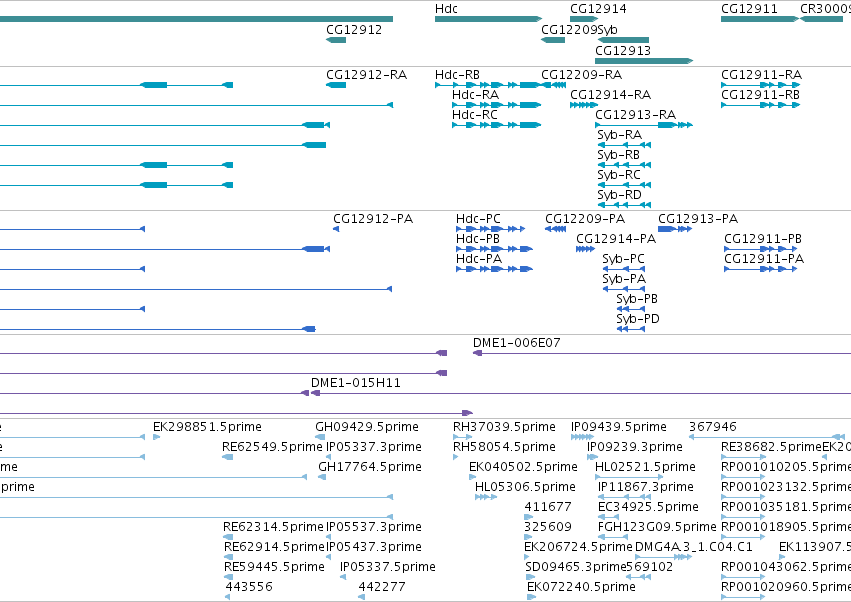Open the GH17764.5prime EST label
The height and width of the screenshot is (602, 851).
pos(370,467)
